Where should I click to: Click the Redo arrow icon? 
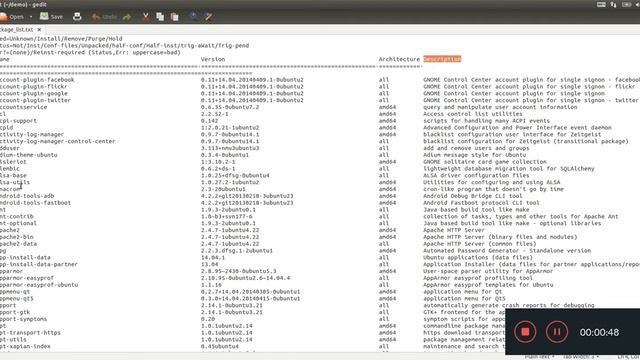127,17
